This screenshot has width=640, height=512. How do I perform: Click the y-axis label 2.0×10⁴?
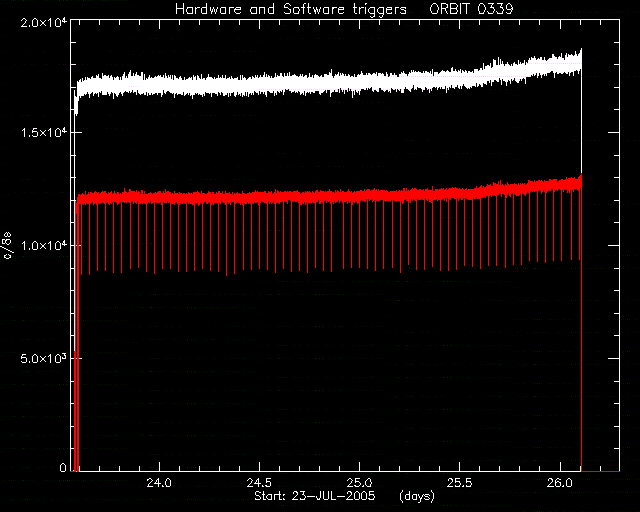[44, 22]
